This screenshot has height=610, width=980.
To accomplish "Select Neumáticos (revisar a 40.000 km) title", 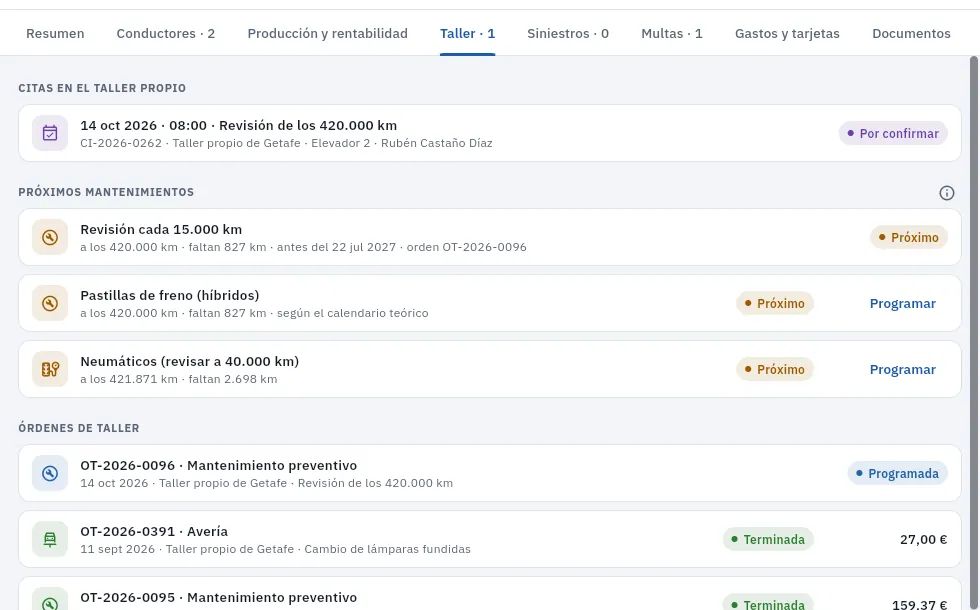I will 190,361.
